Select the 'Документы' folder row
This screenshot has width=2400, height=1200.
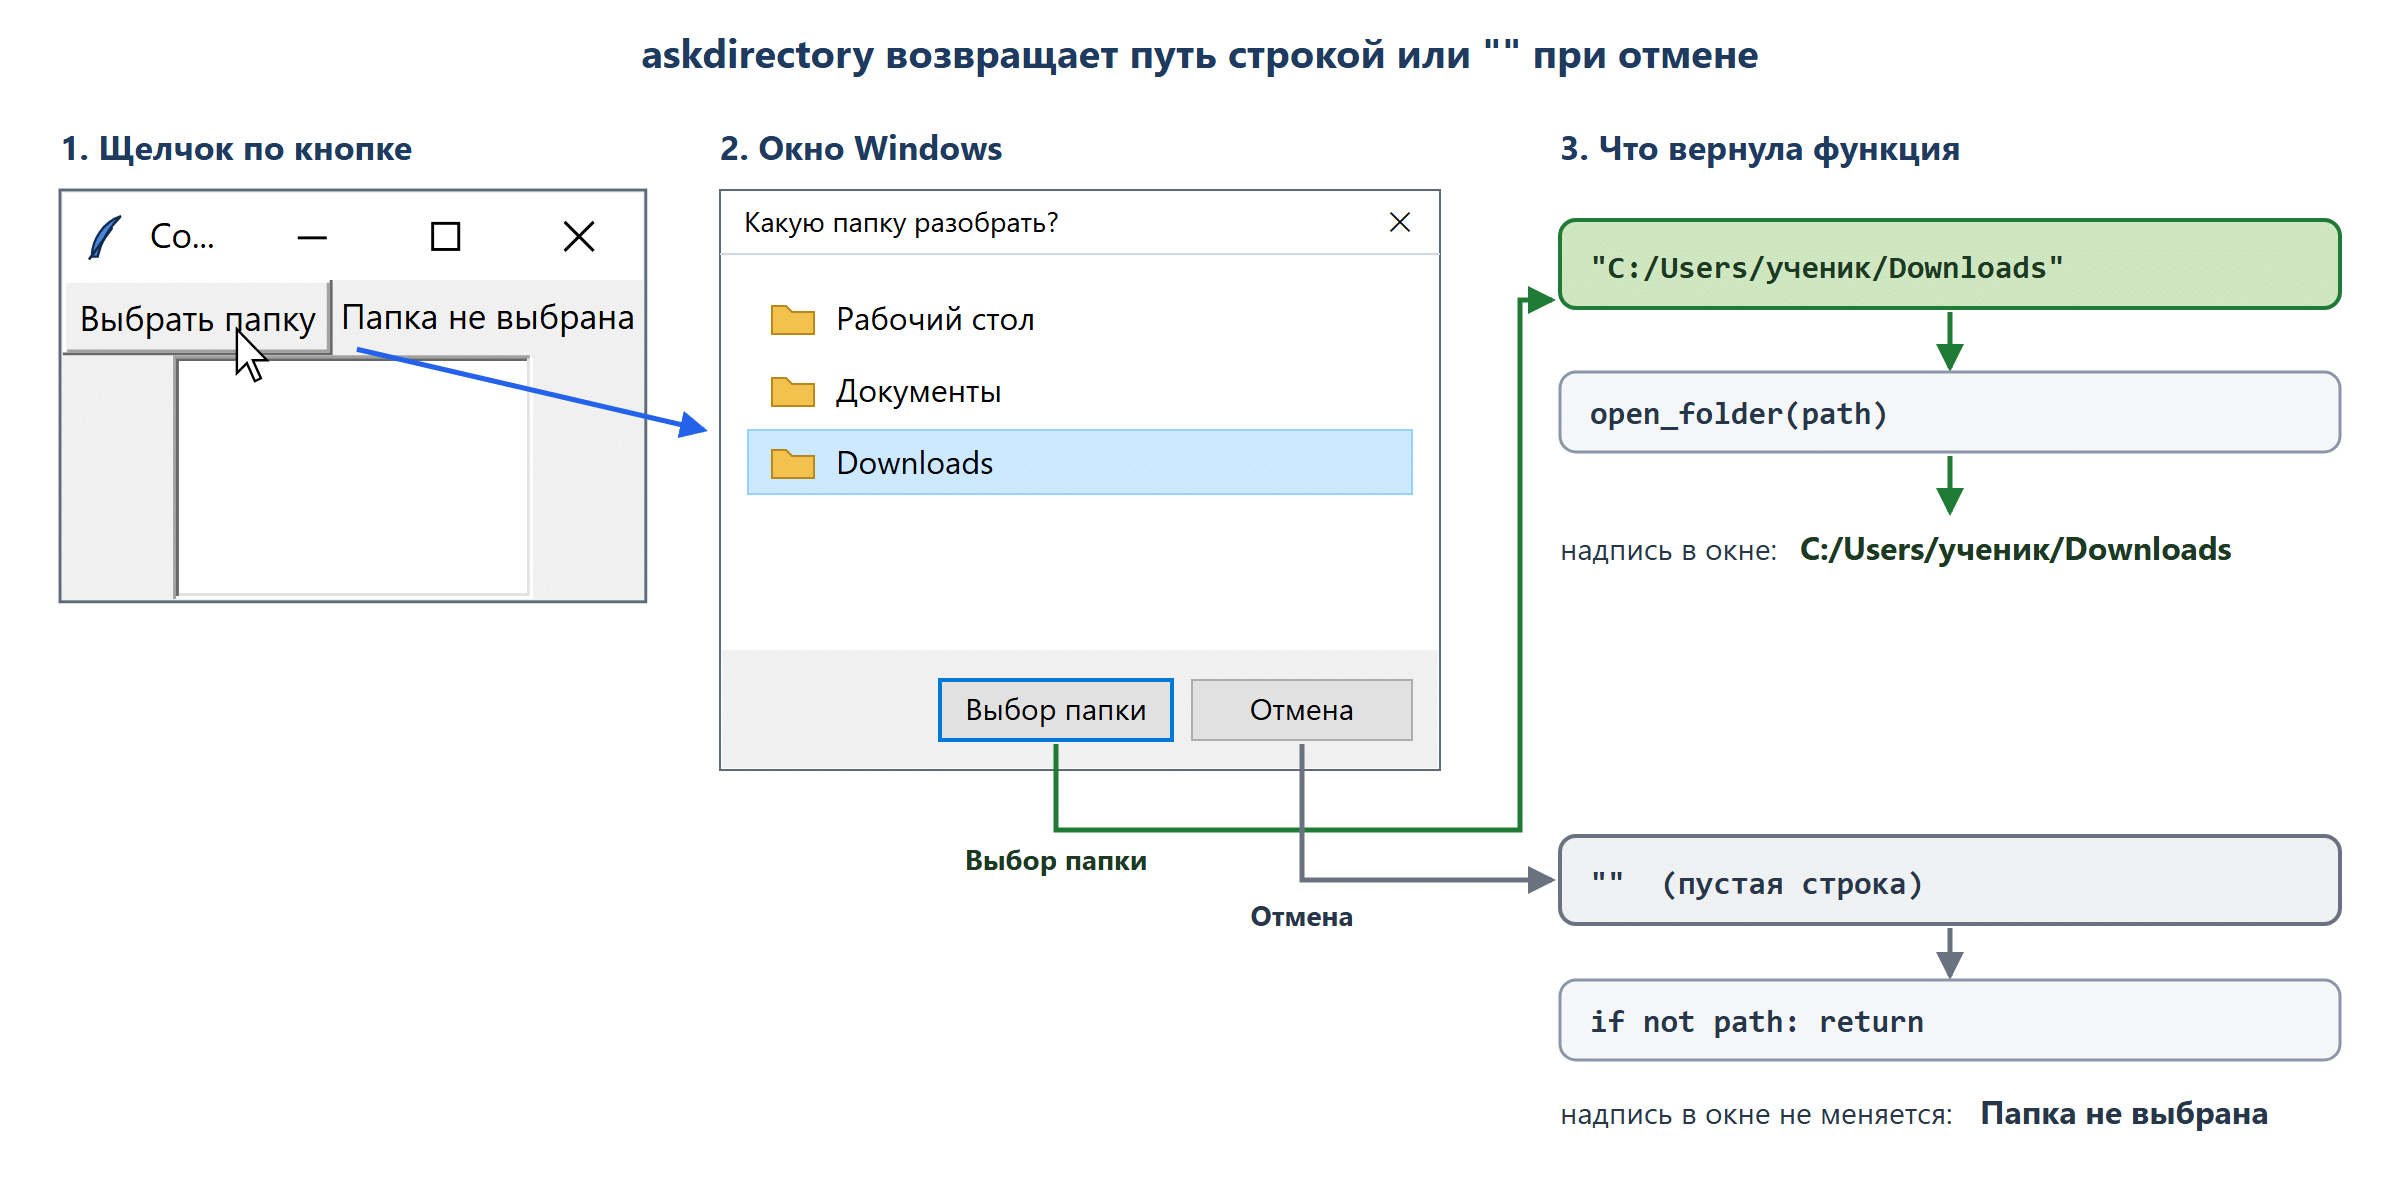click(x=1080, y=391)
